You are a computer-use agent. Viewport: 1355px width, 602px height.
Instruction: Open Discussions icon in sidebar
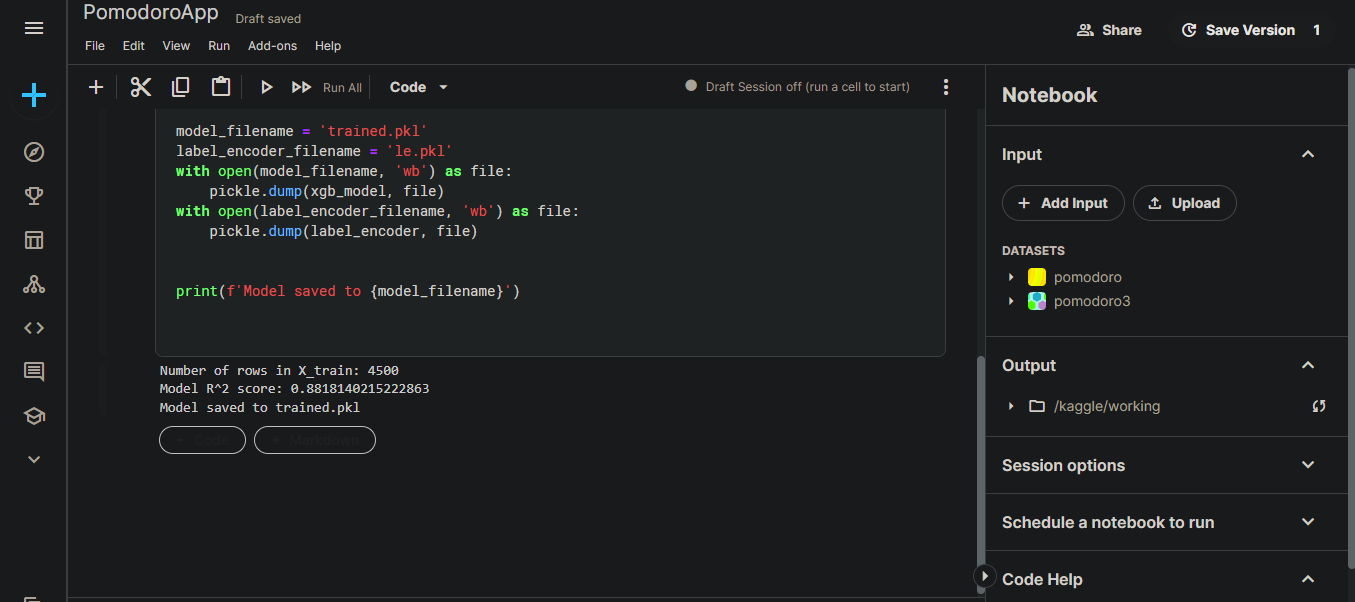(x=34, y=372)
